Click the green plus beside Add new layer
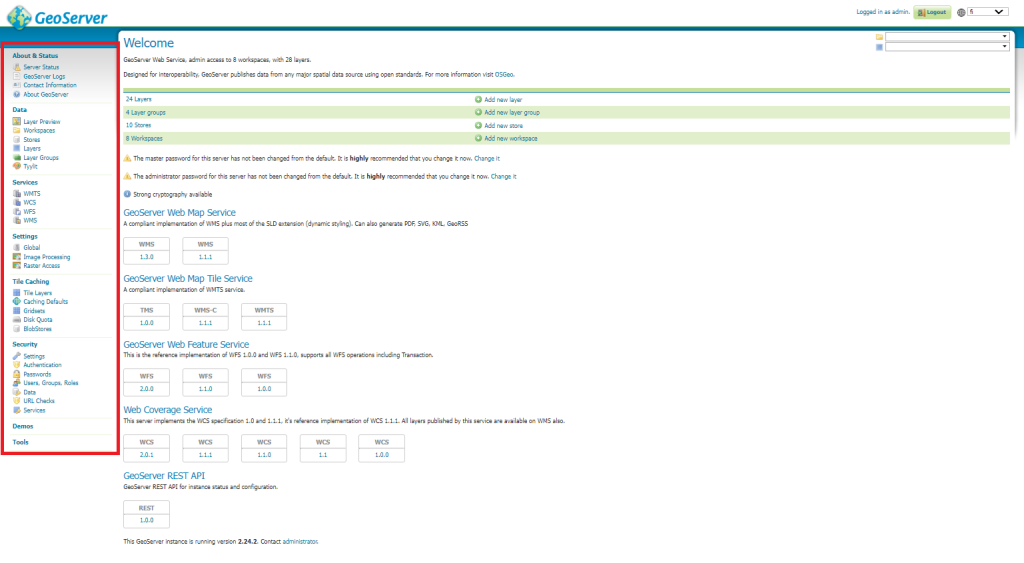This screenshot has height=563, width=1024. [x=478, y=99]
